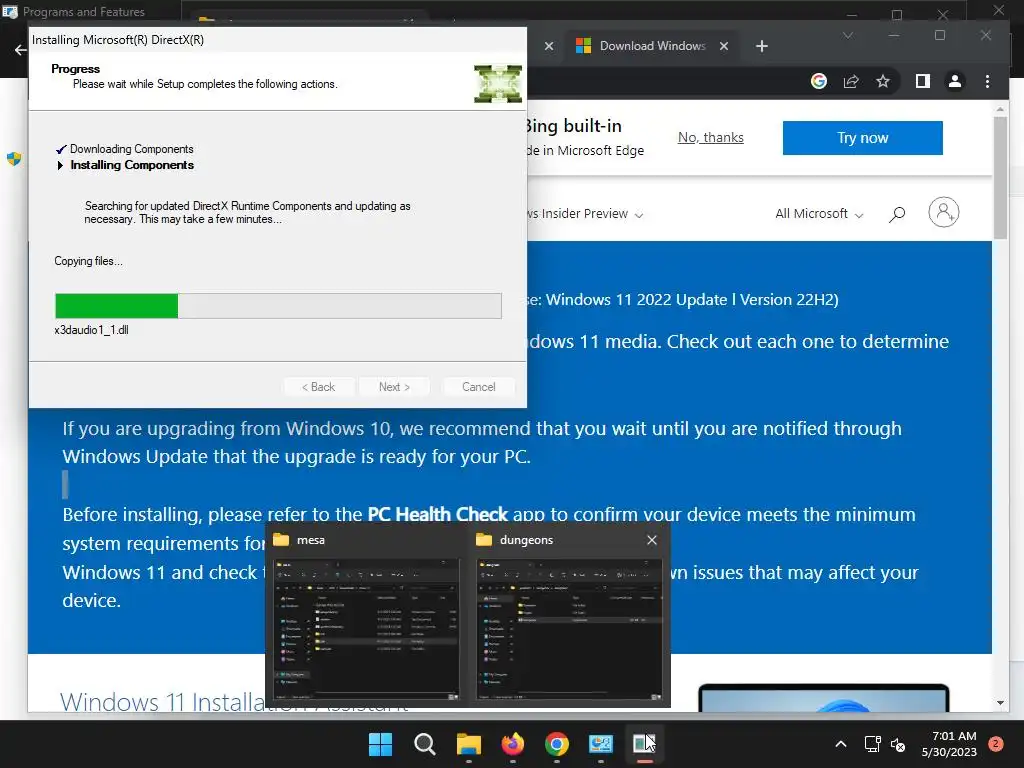This screenshot has height=768, width=1024.
Task: Select the x3daudio1_1.dll file name text
Action: 91,330
